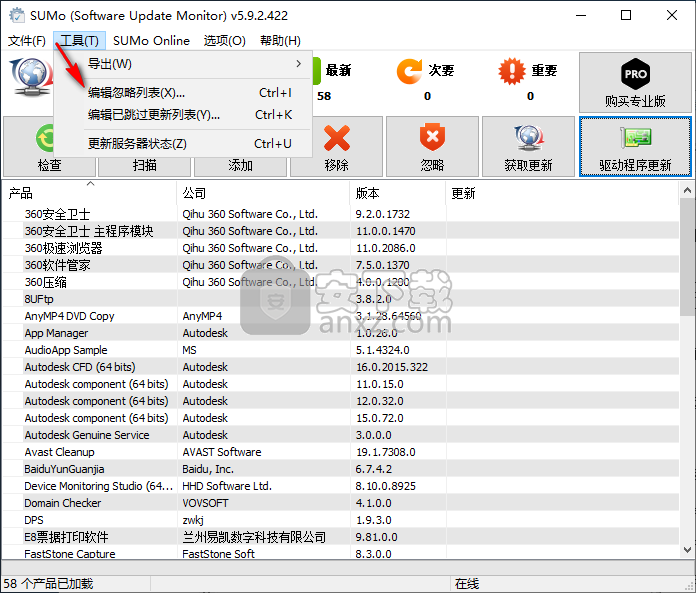This screenshot has height=593, width=696.
Task: Click the vertical scrollbar thumb
Action: click(x=687, y=257)
